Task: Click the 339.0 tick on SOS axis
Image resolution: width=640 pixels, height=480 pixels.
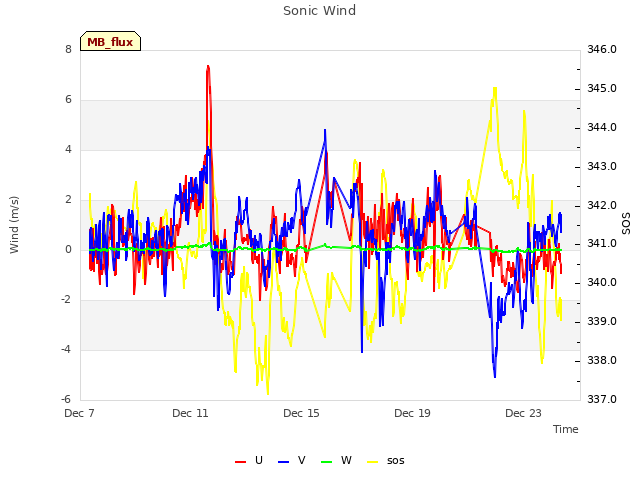Action: [602, 322]
